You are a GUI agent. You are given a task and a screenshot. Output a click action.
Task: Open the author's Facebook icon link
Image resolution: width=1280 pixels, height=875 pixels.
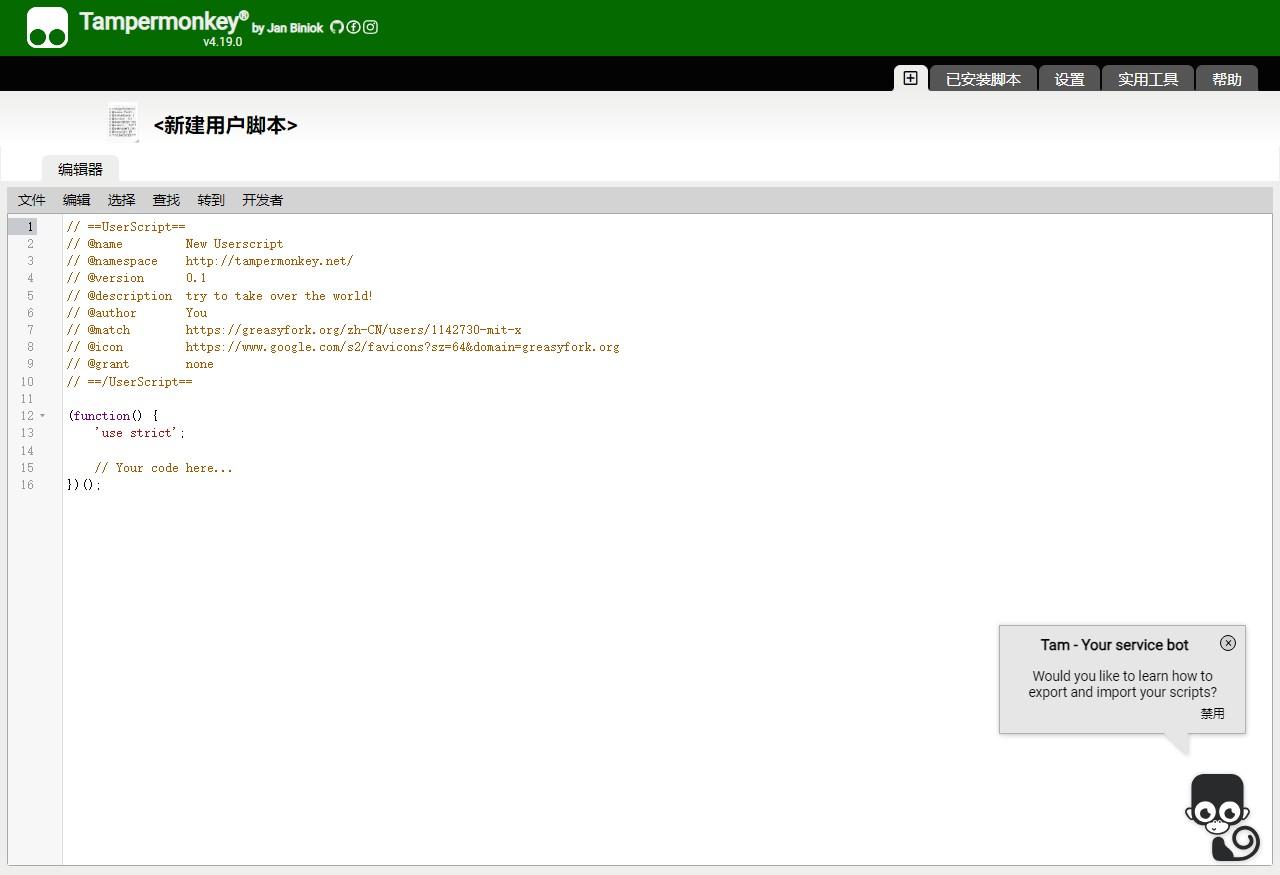click(353, 27)
